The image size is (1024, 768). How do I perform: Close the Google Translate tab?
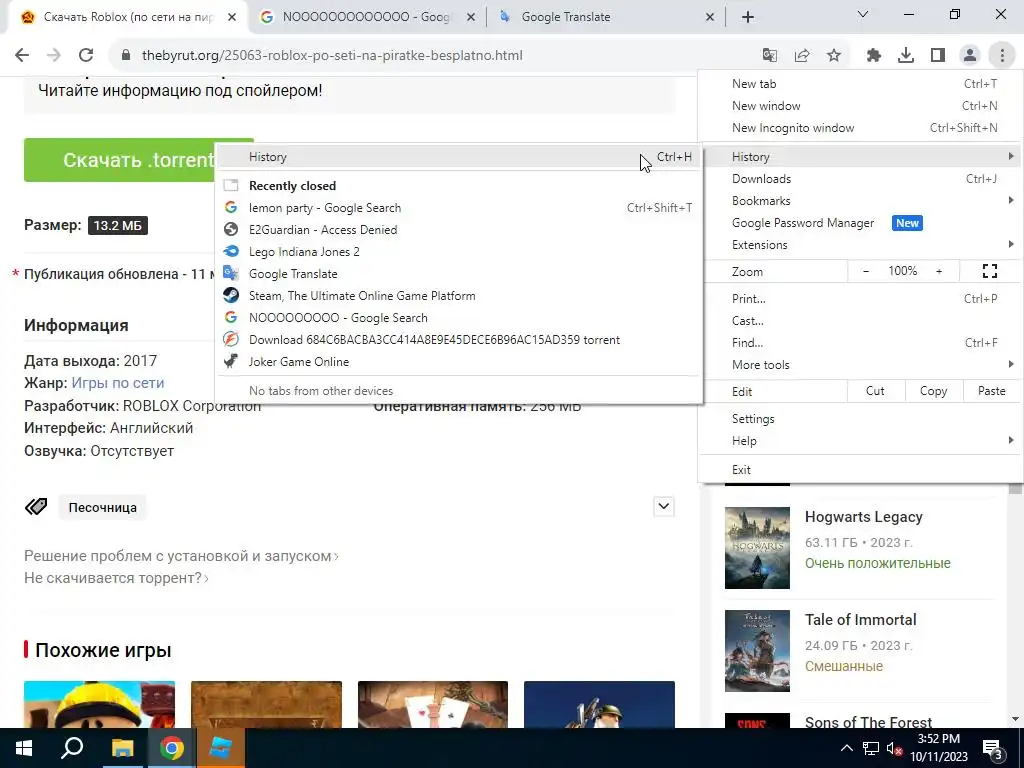(710, 17)
